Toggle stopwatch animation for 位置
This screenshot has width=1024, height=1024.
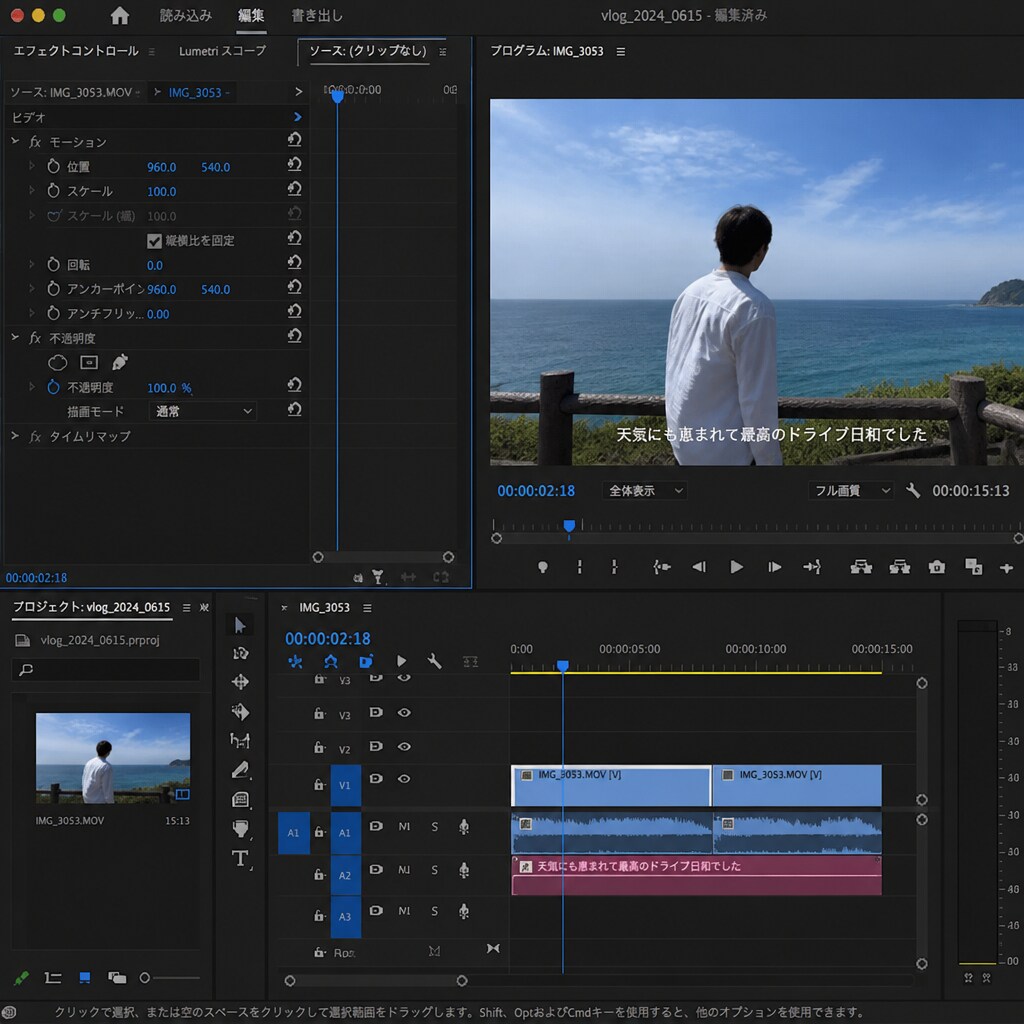pos(54,167)
